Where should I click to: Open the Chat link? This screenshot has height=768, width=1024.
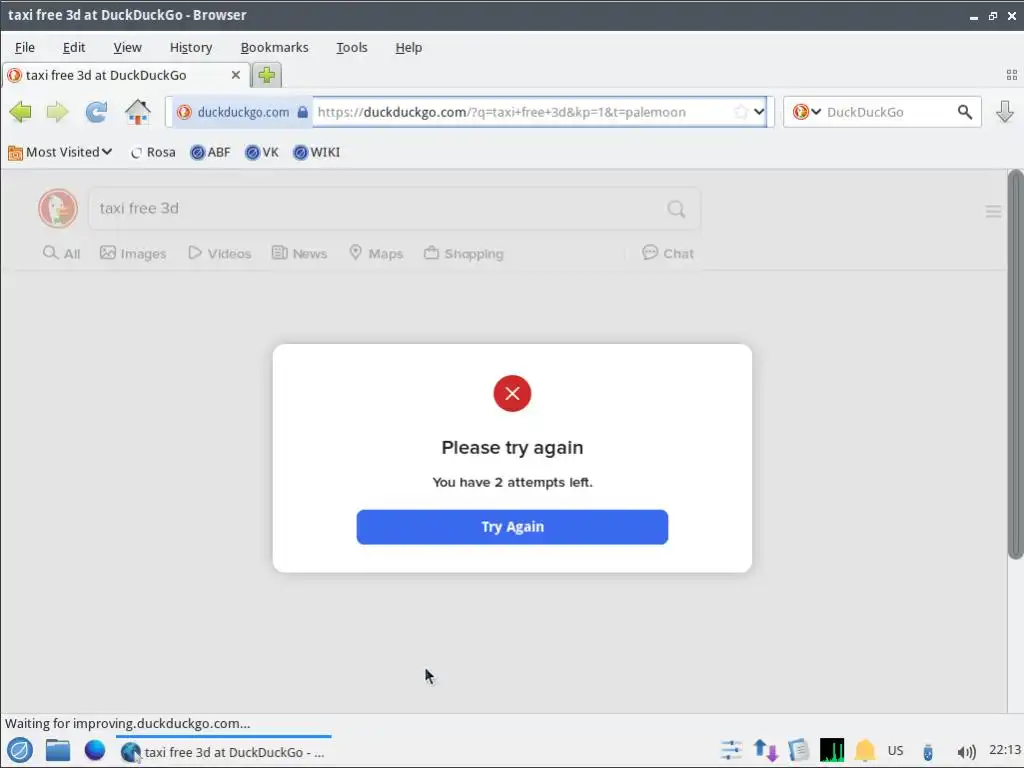[x=667, y=253]
